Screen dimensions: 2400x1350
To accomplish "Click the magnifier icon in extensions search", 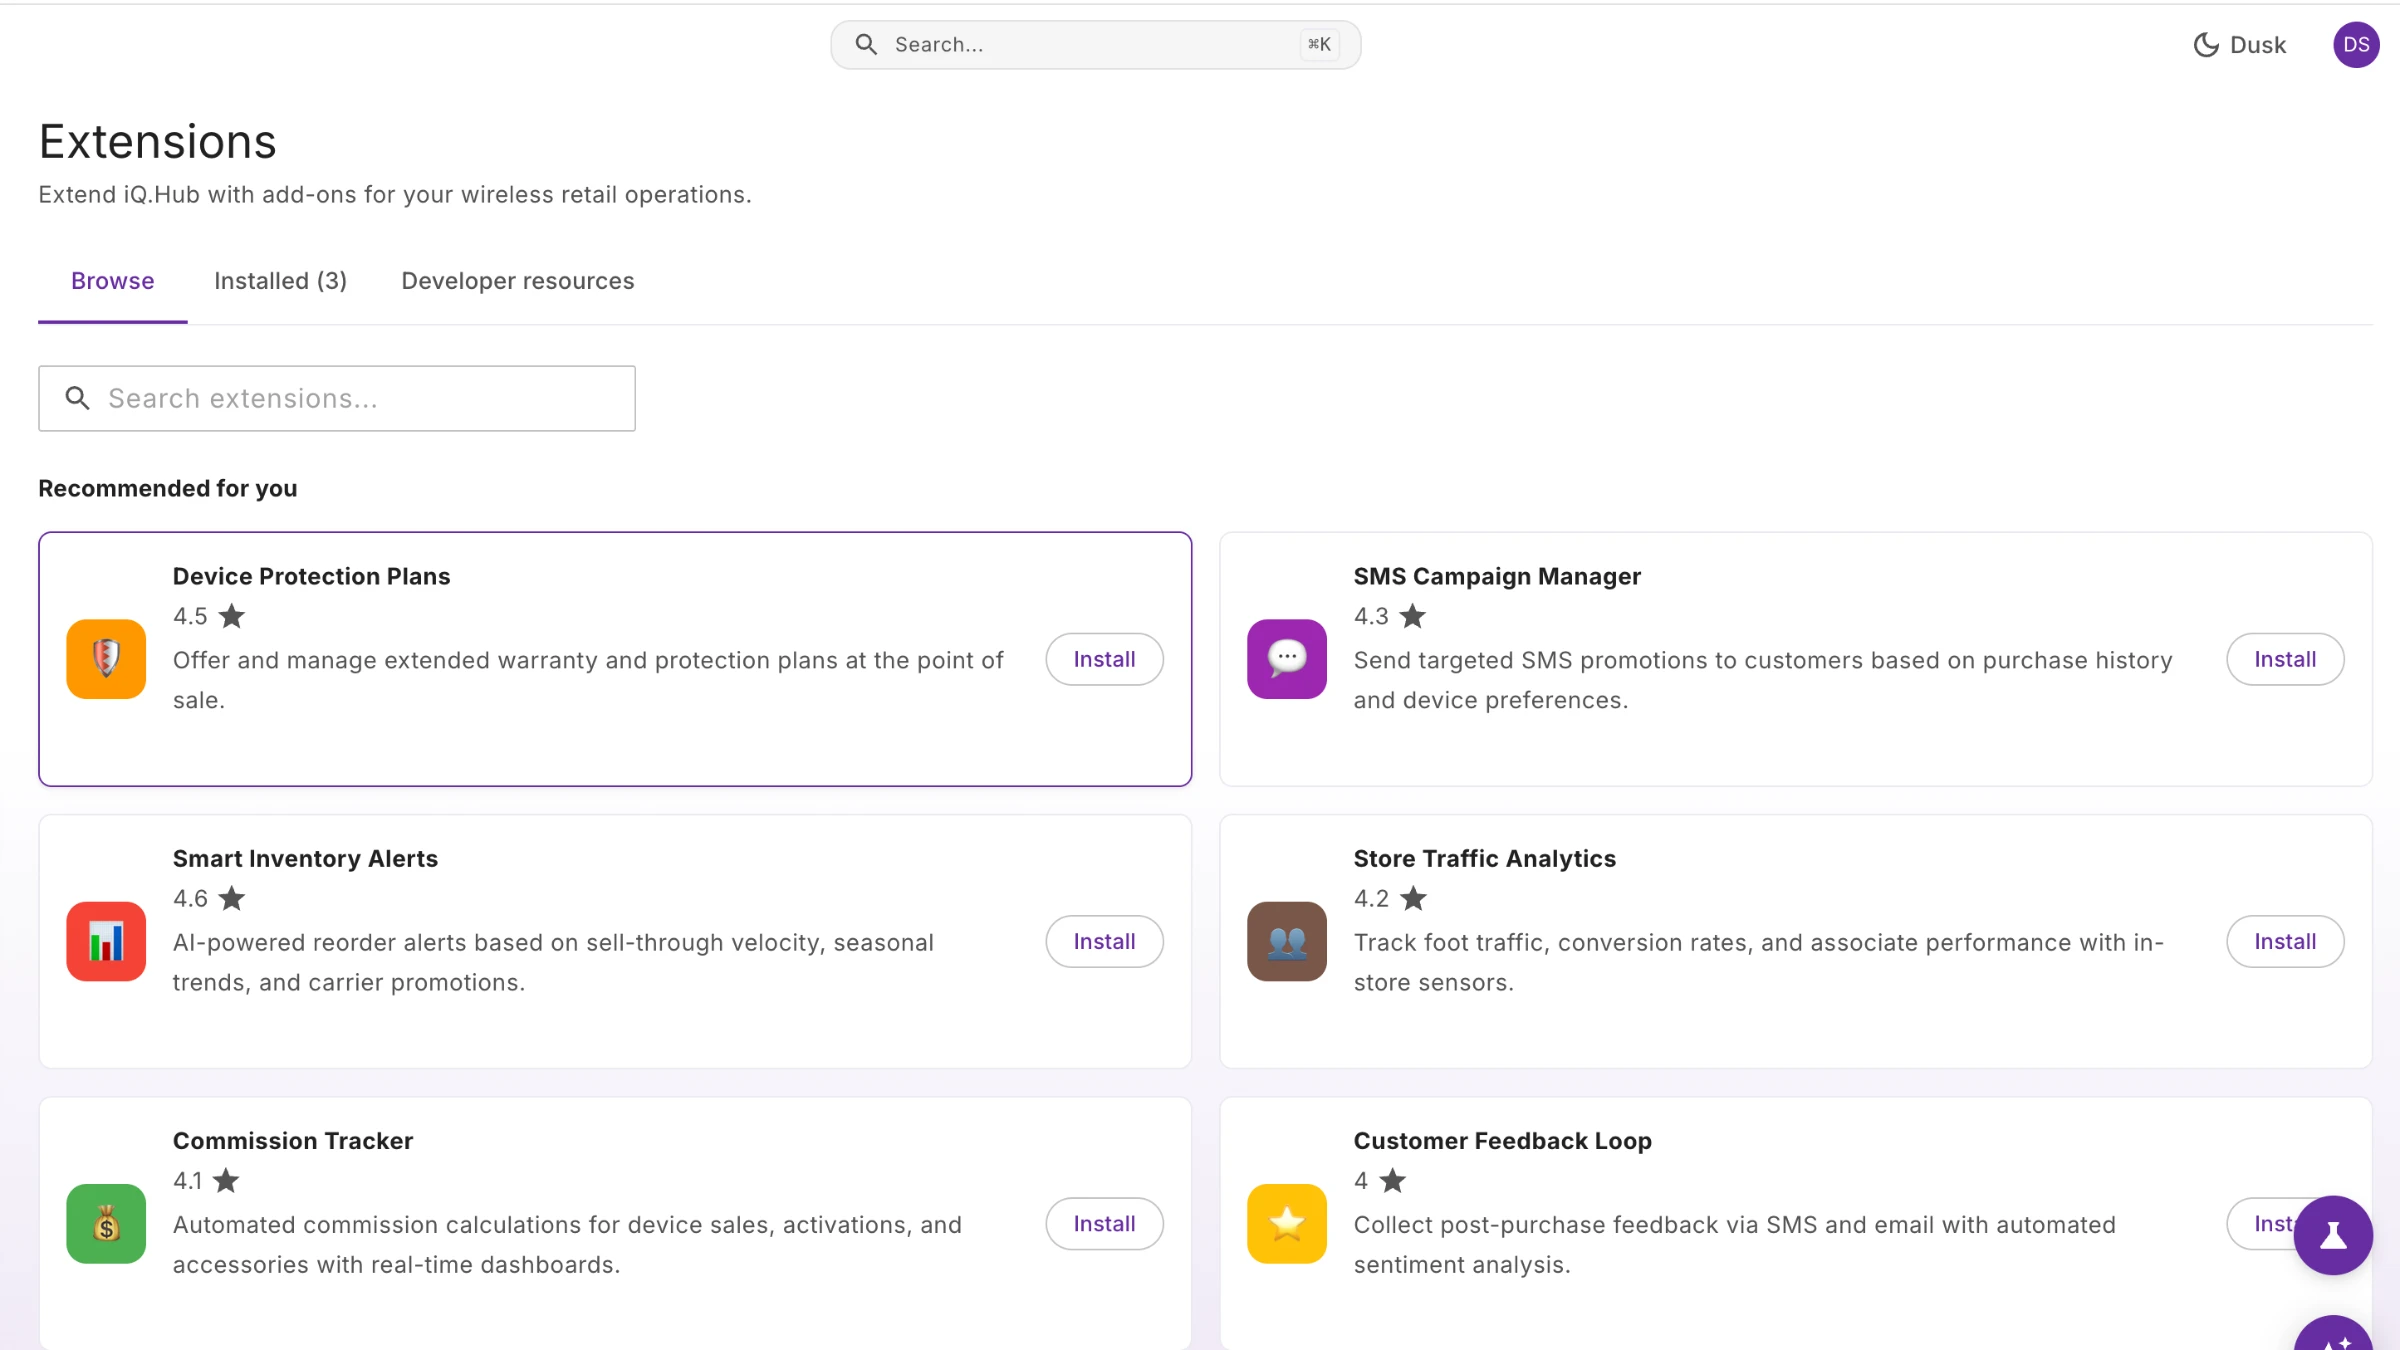I will [x=77, y=398].
